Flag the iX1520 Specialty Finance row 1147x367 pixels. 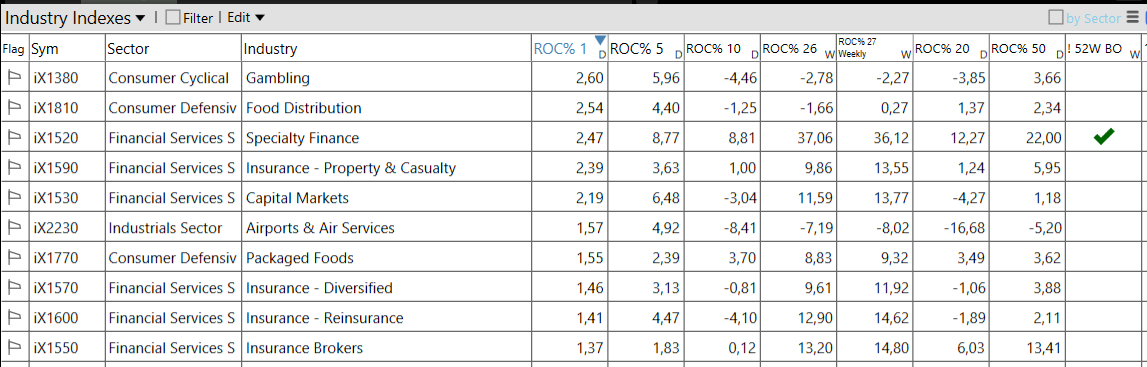point(14,137)
